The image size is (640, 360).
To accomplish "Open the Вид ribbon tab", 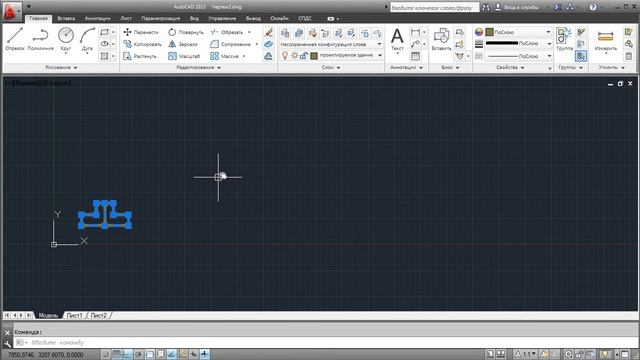I will (x=194, y=18).
